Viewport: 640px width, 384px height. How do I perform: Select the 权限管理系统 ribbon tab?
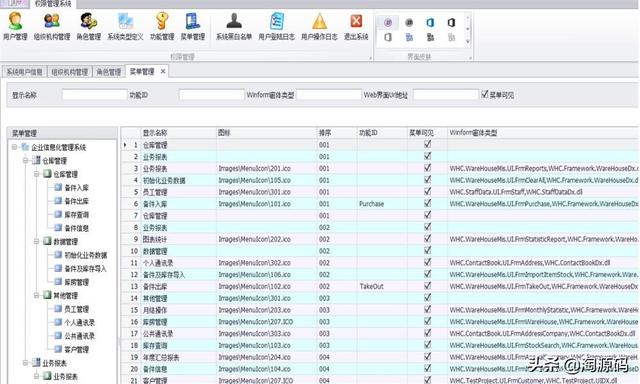(x=53, y=4)
